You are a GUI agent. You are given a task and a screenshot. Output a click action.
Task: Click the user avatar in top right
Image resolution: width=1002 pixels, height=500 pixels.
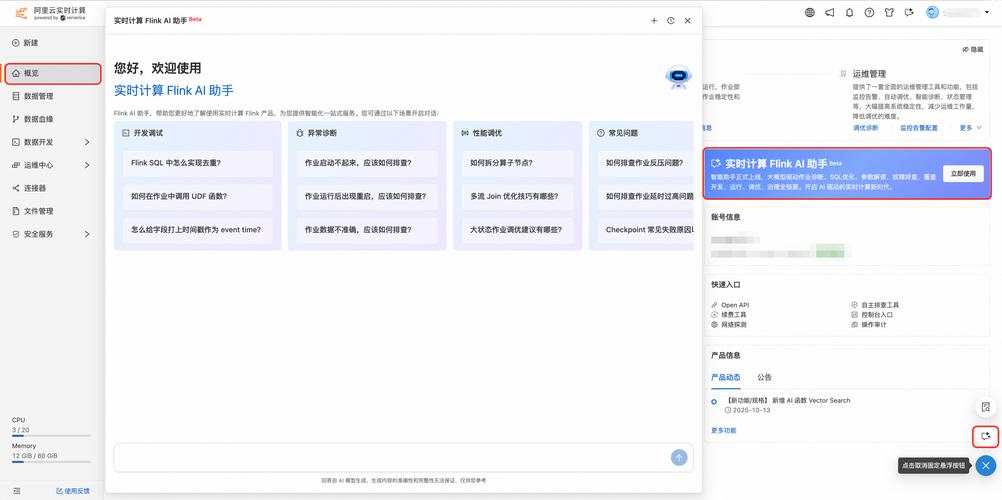pos(932,12)
